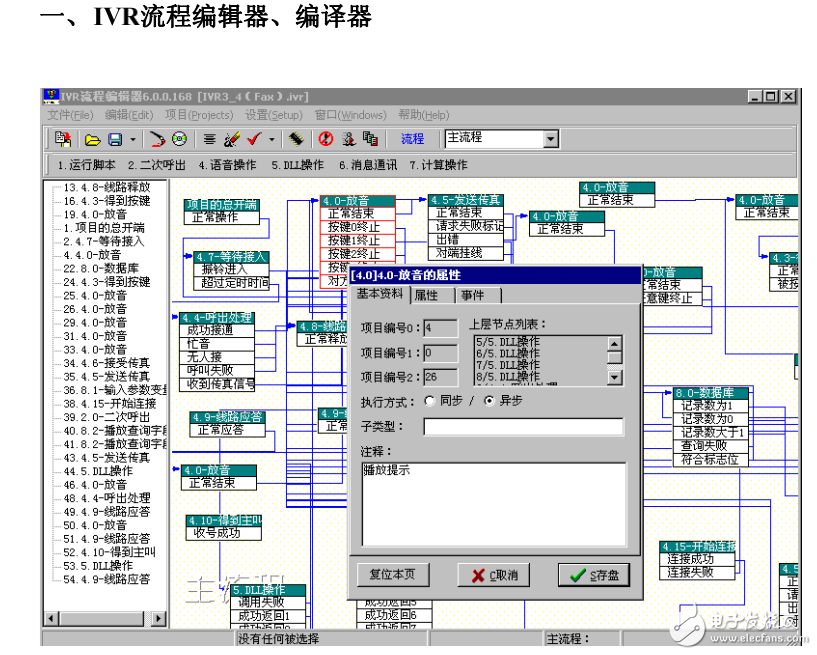
Task: Select tree item 44.5.DLL操作
Action: pos(98,470)
